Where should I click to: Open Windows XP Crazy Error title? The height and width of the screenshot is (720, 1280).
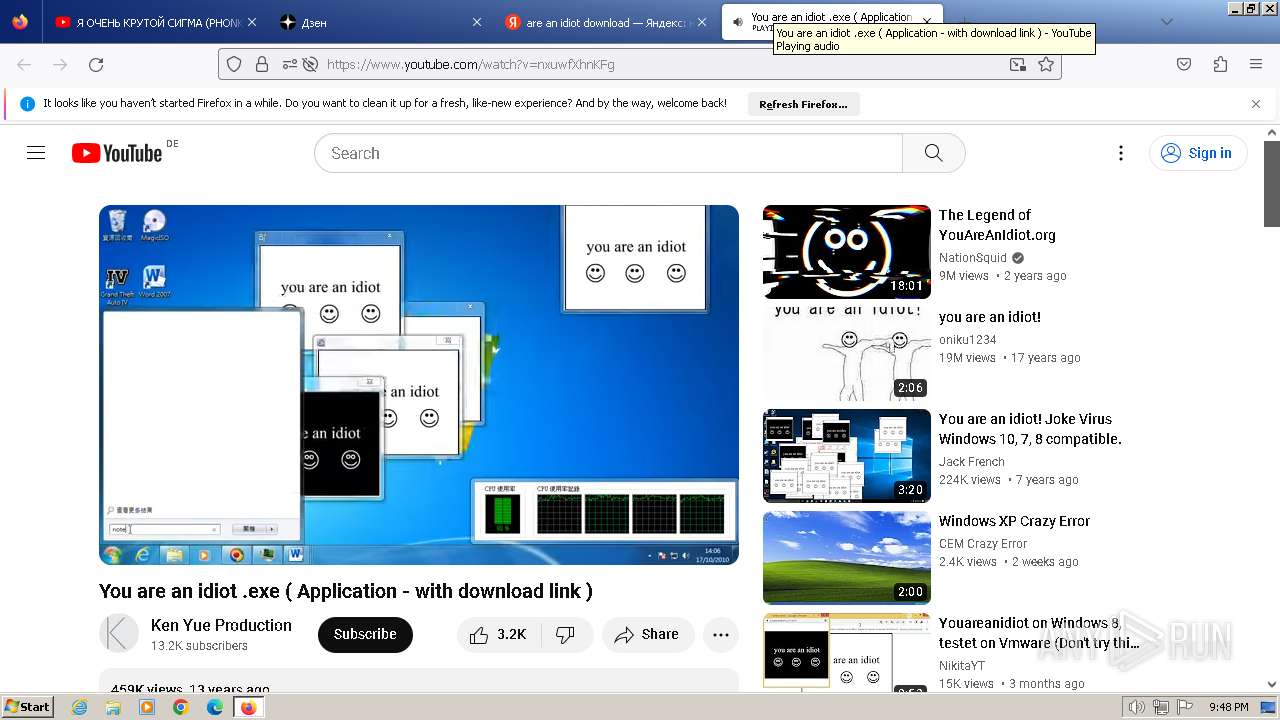[x=1014, y=521]
